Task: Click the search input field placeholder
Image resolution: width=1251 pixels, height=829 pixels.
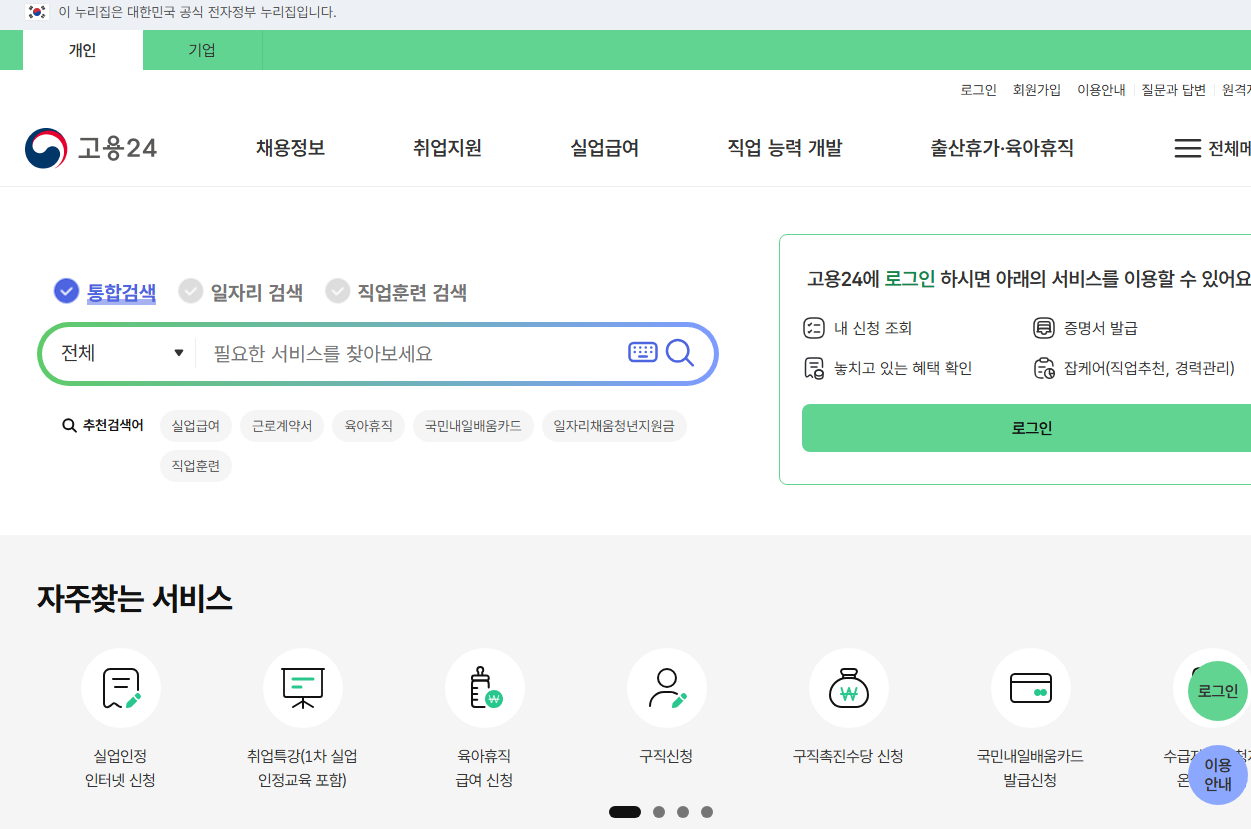Action: pyautogui.click(x=323, y=353)
